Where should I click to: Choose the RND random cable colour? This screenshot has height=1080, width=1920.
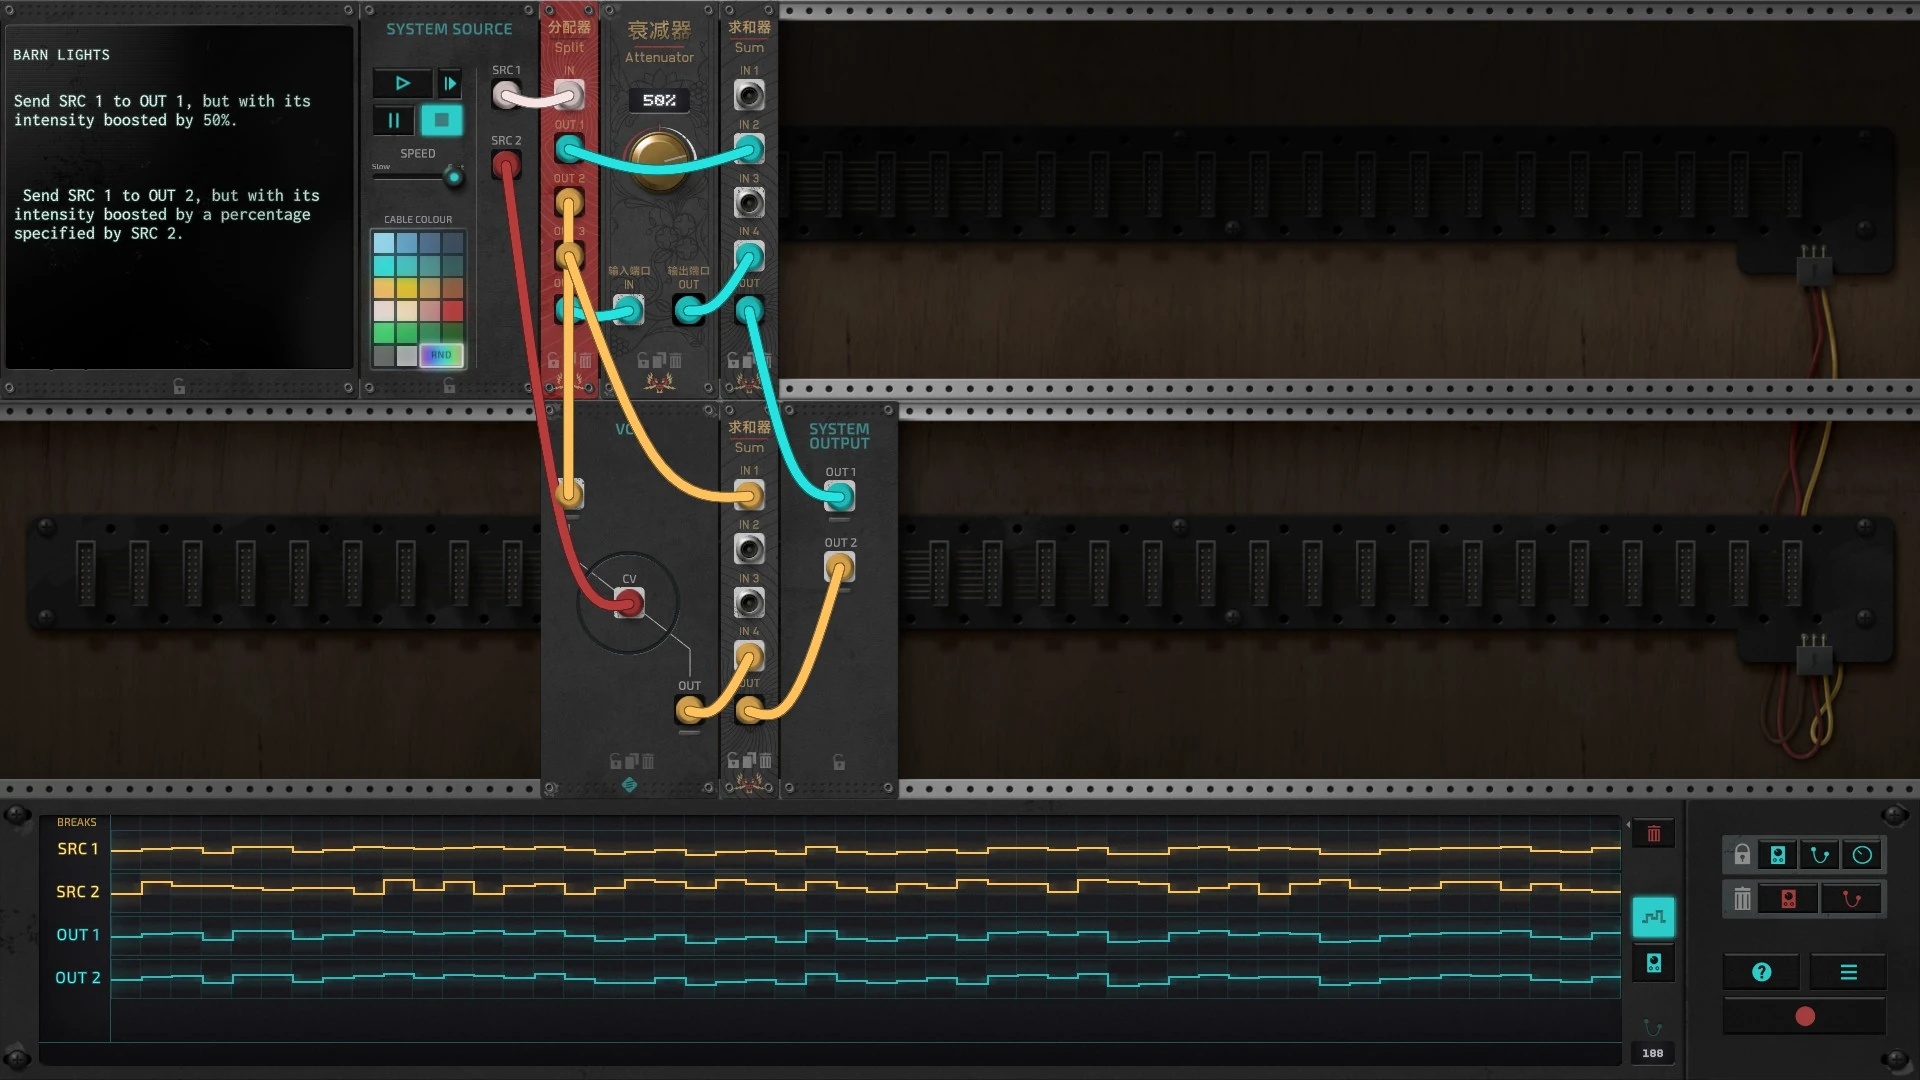point(441,355)
